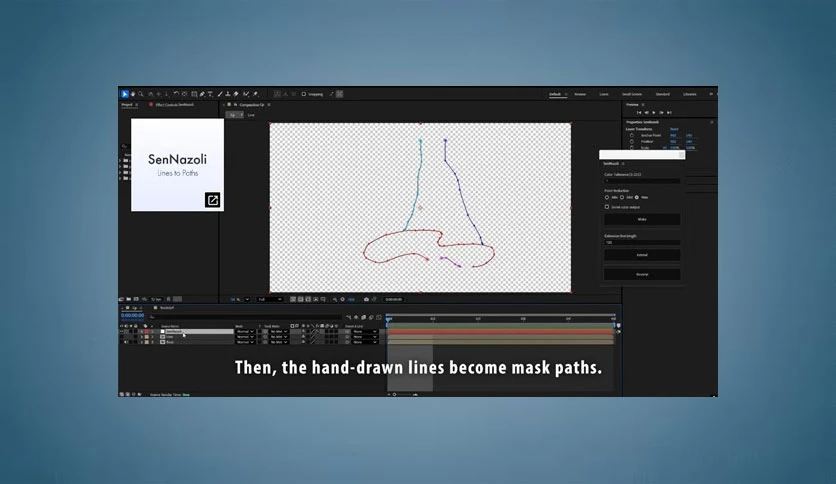Click the Extension line length input field
This screenshot has height=484, width=836.
(x=642, y=243)
